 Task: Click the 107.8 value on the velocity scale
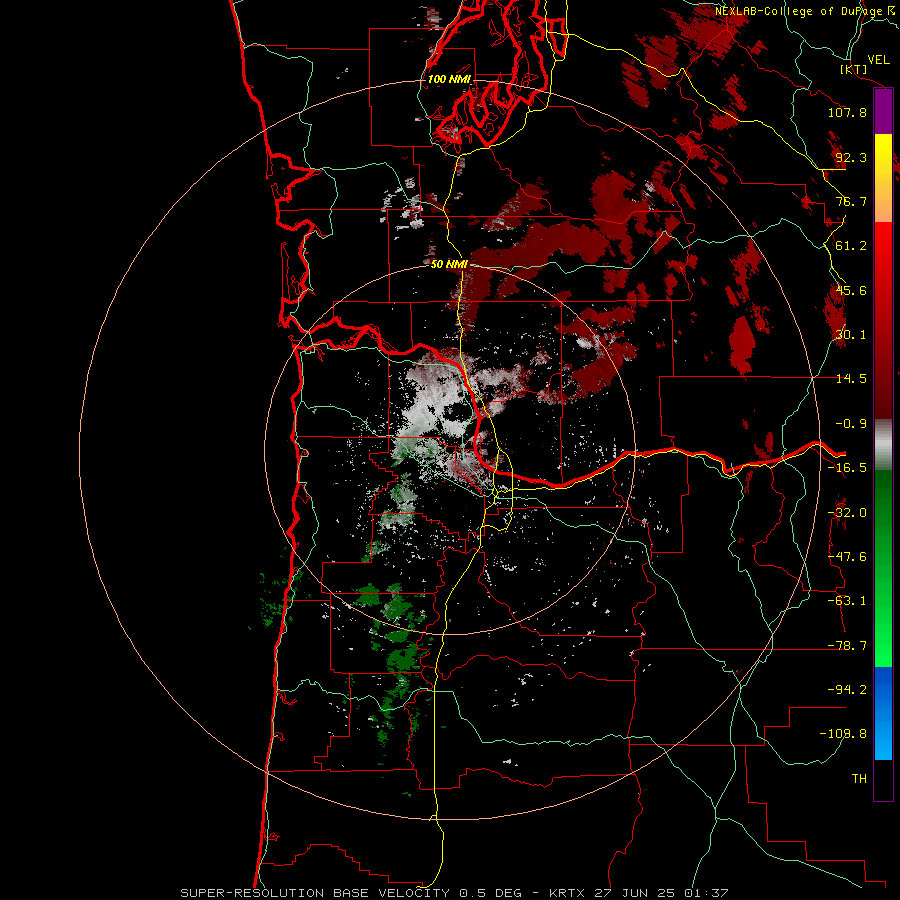click(x=847, y=112)
